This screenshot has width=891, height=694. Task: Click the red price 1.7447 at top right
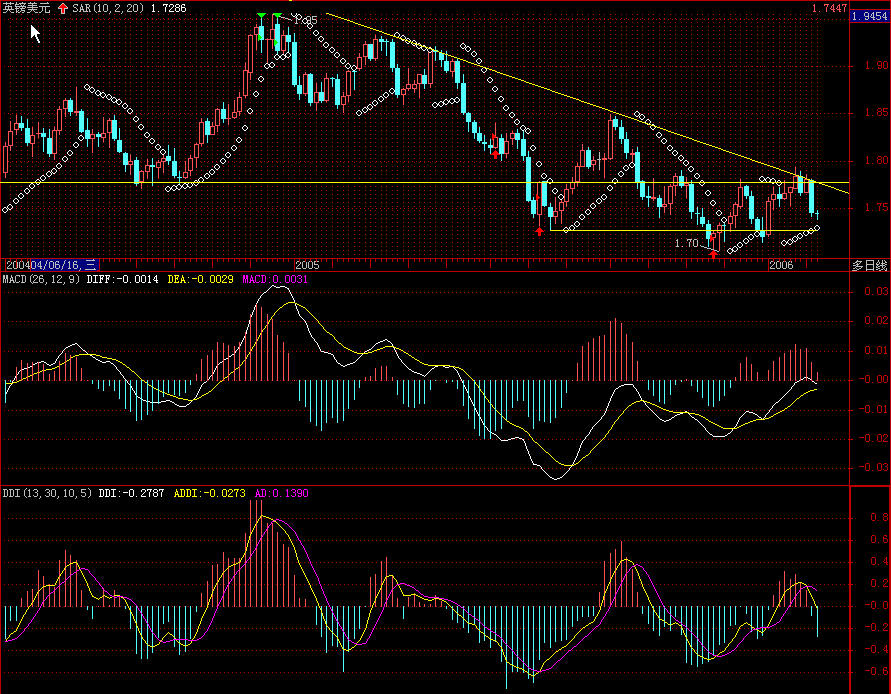(829, 9)
